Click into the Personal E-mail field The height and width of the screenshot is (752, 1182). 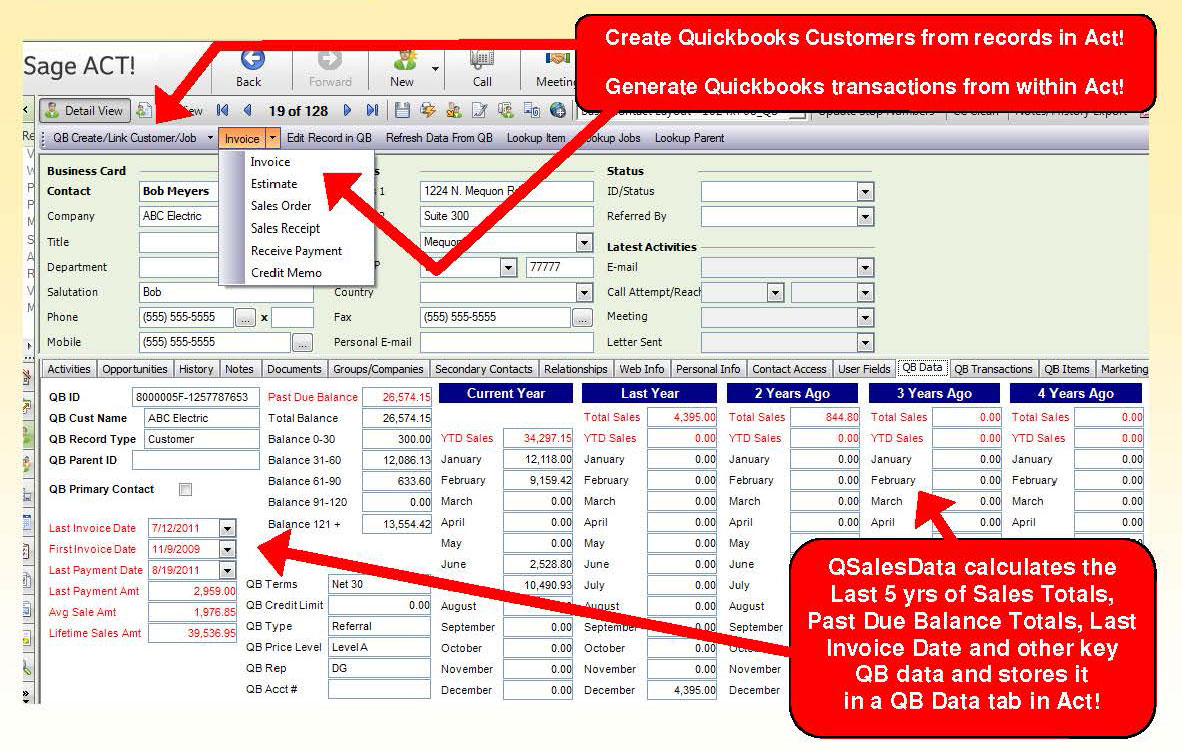tap(507, 343)
